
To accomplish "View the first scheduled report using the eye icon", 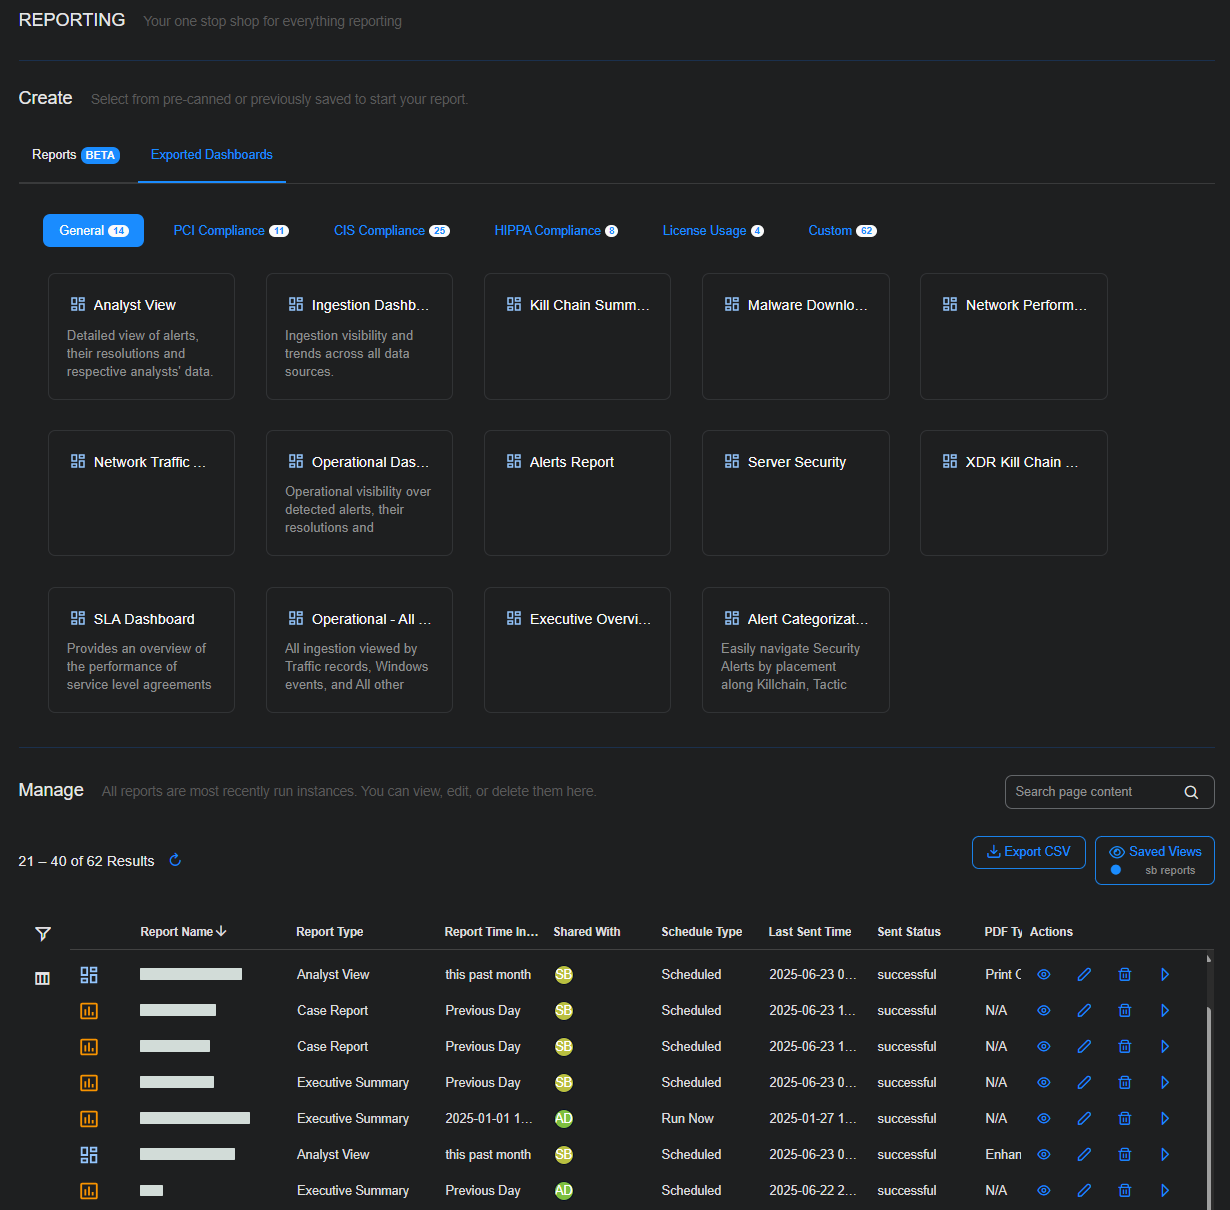I will point(1043,974).
